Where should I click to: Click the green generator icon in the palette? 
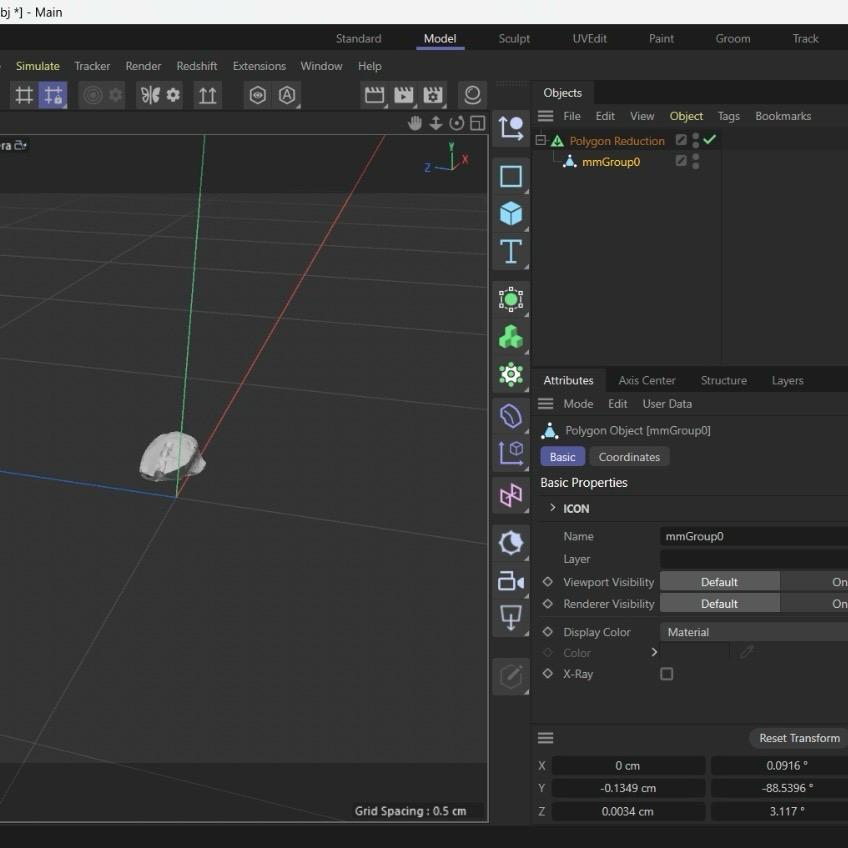[511, 337]
